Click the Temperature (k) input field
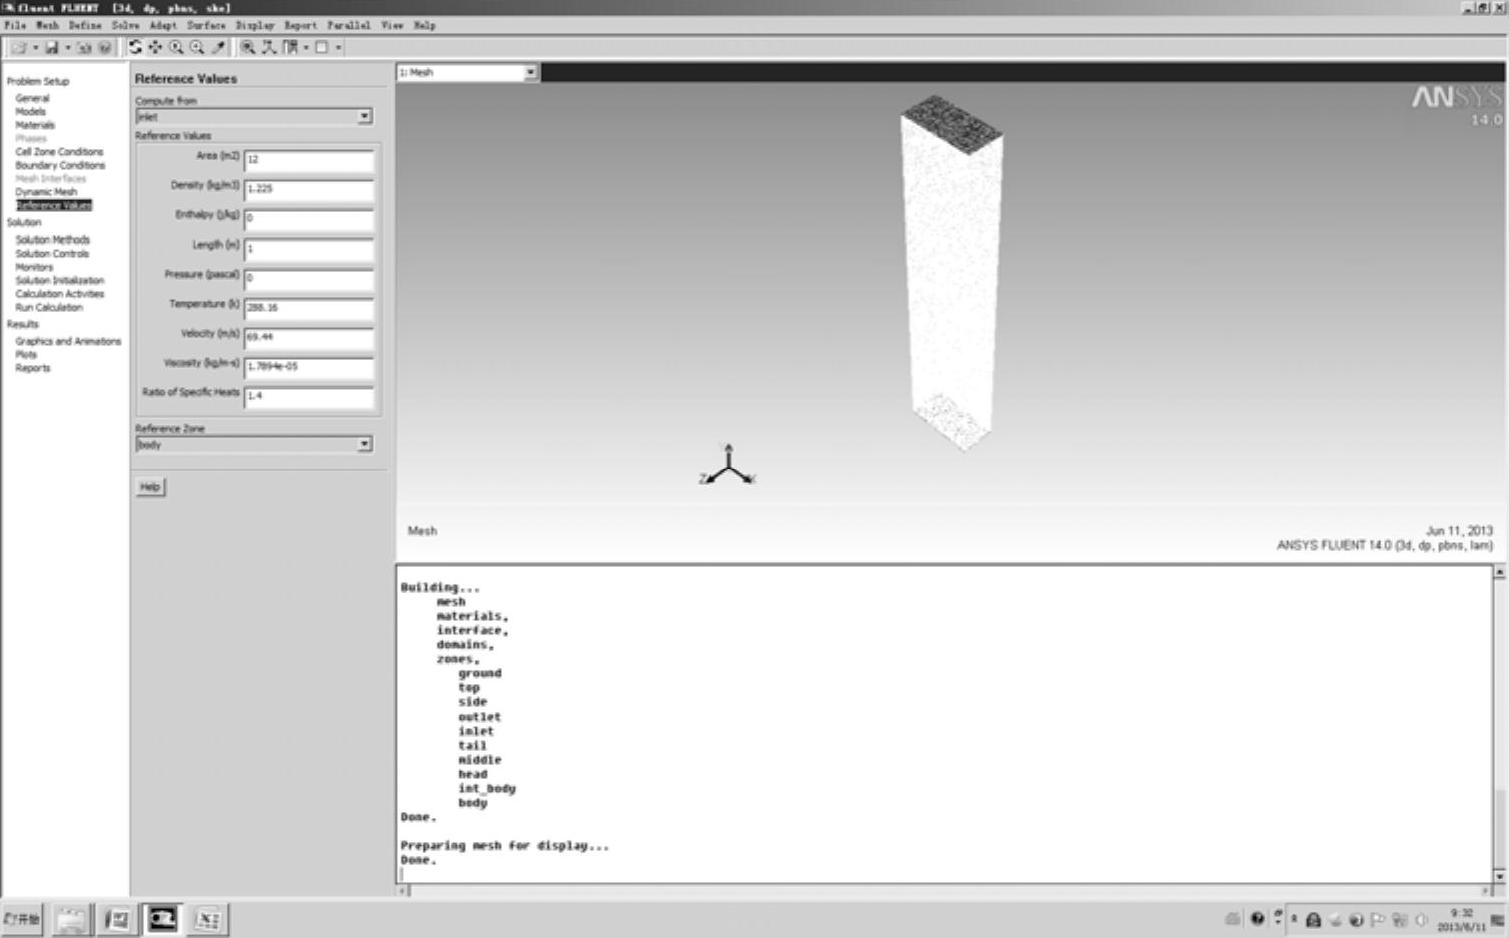1509x938 pixels. pyautogui.click(x=309, y=308)
